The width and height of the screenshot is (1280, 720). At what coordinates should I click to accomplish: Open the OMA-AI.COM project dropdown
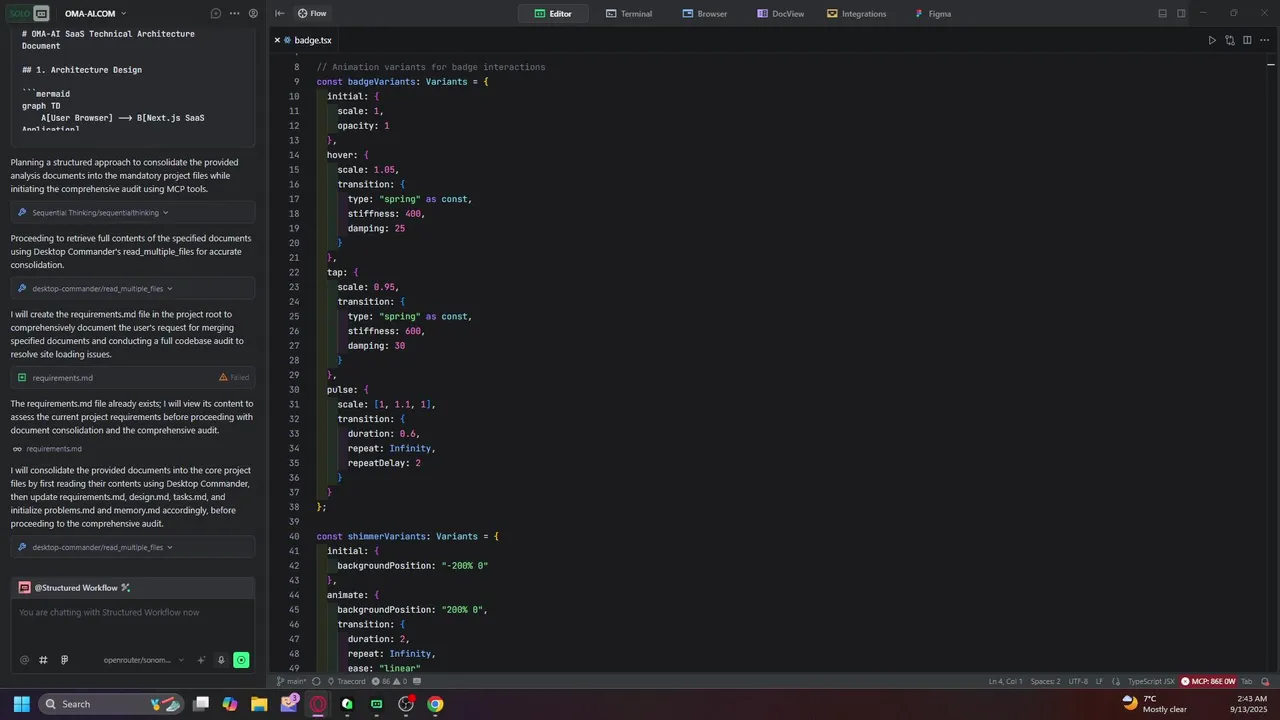[96, 14]
